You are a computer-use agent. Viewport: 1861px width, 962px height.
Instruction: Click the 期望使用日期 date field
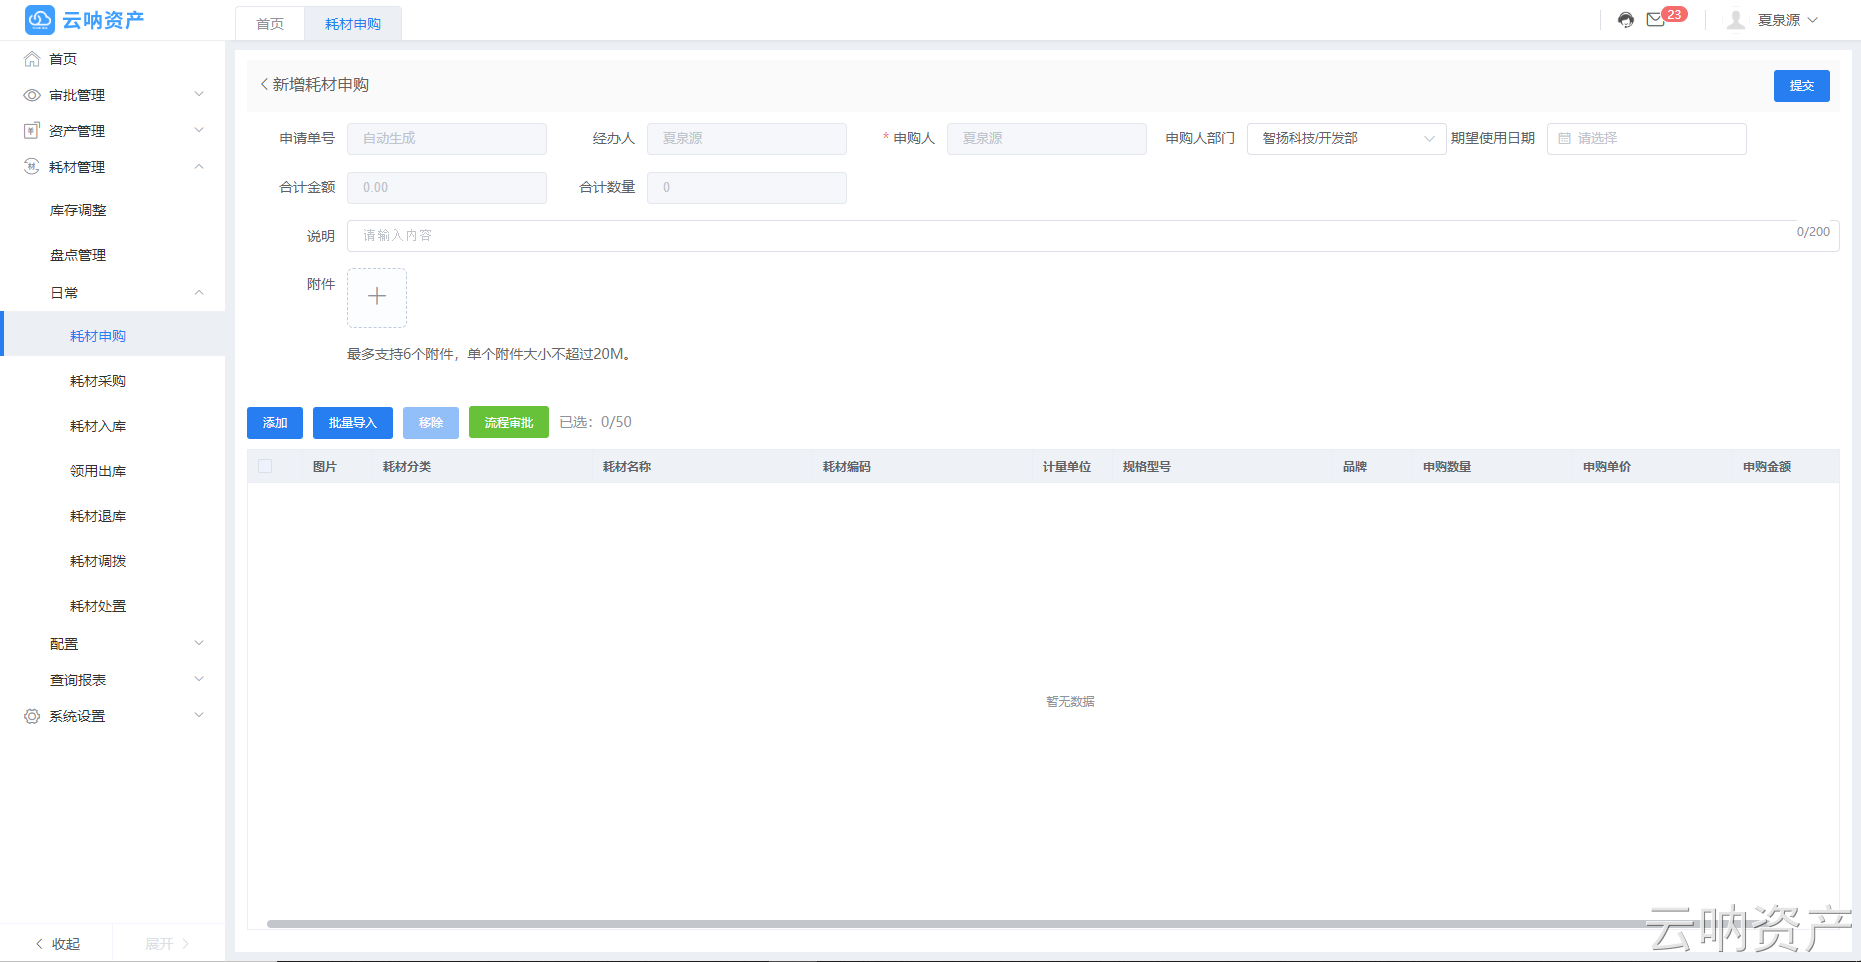[1646, 139]
